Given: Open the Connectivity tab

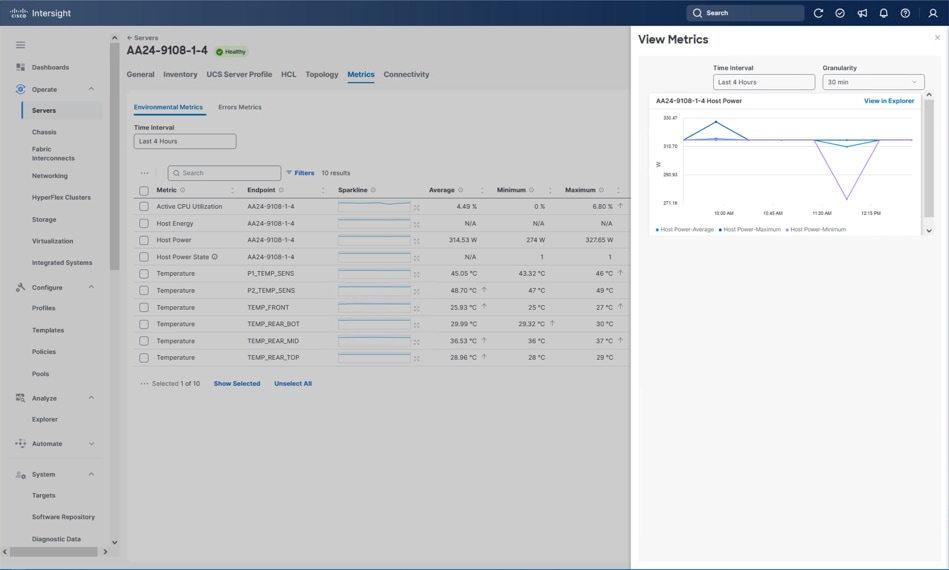Looking at the screenshot, I should point(406,74).
